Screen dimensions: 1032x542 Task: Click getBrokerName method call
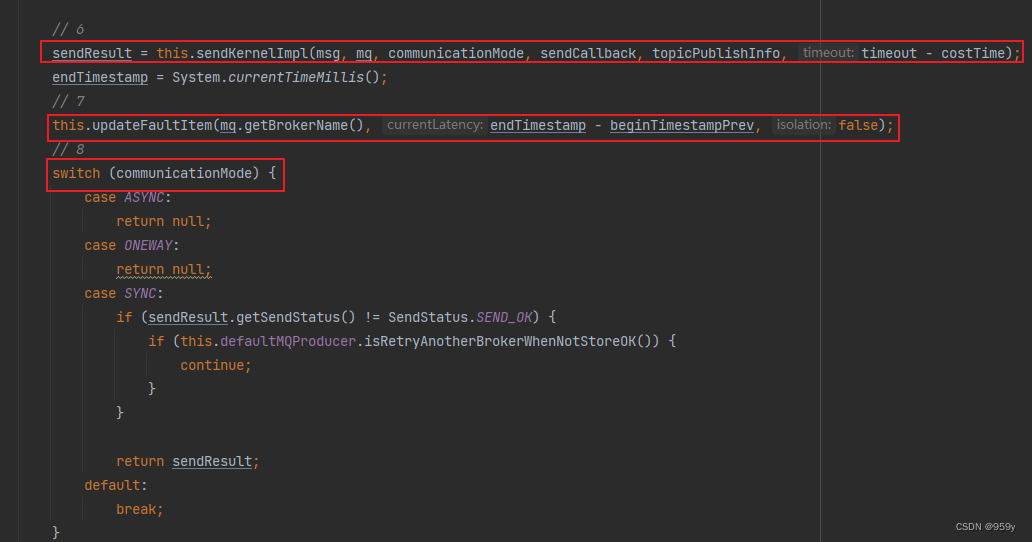296,125
